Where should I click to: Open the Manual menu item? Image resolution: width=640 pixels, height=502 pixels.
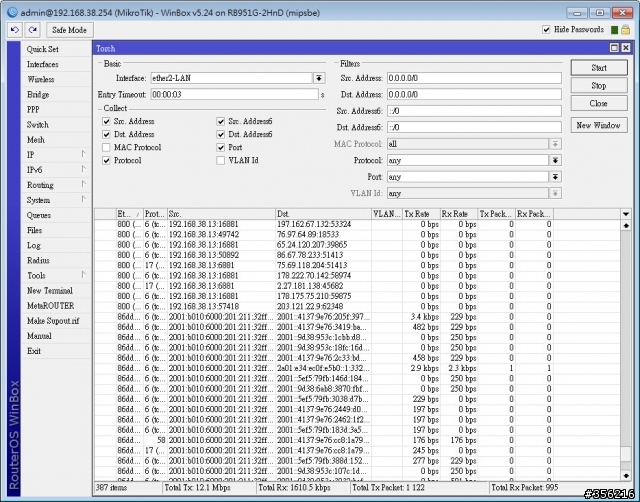56,336
